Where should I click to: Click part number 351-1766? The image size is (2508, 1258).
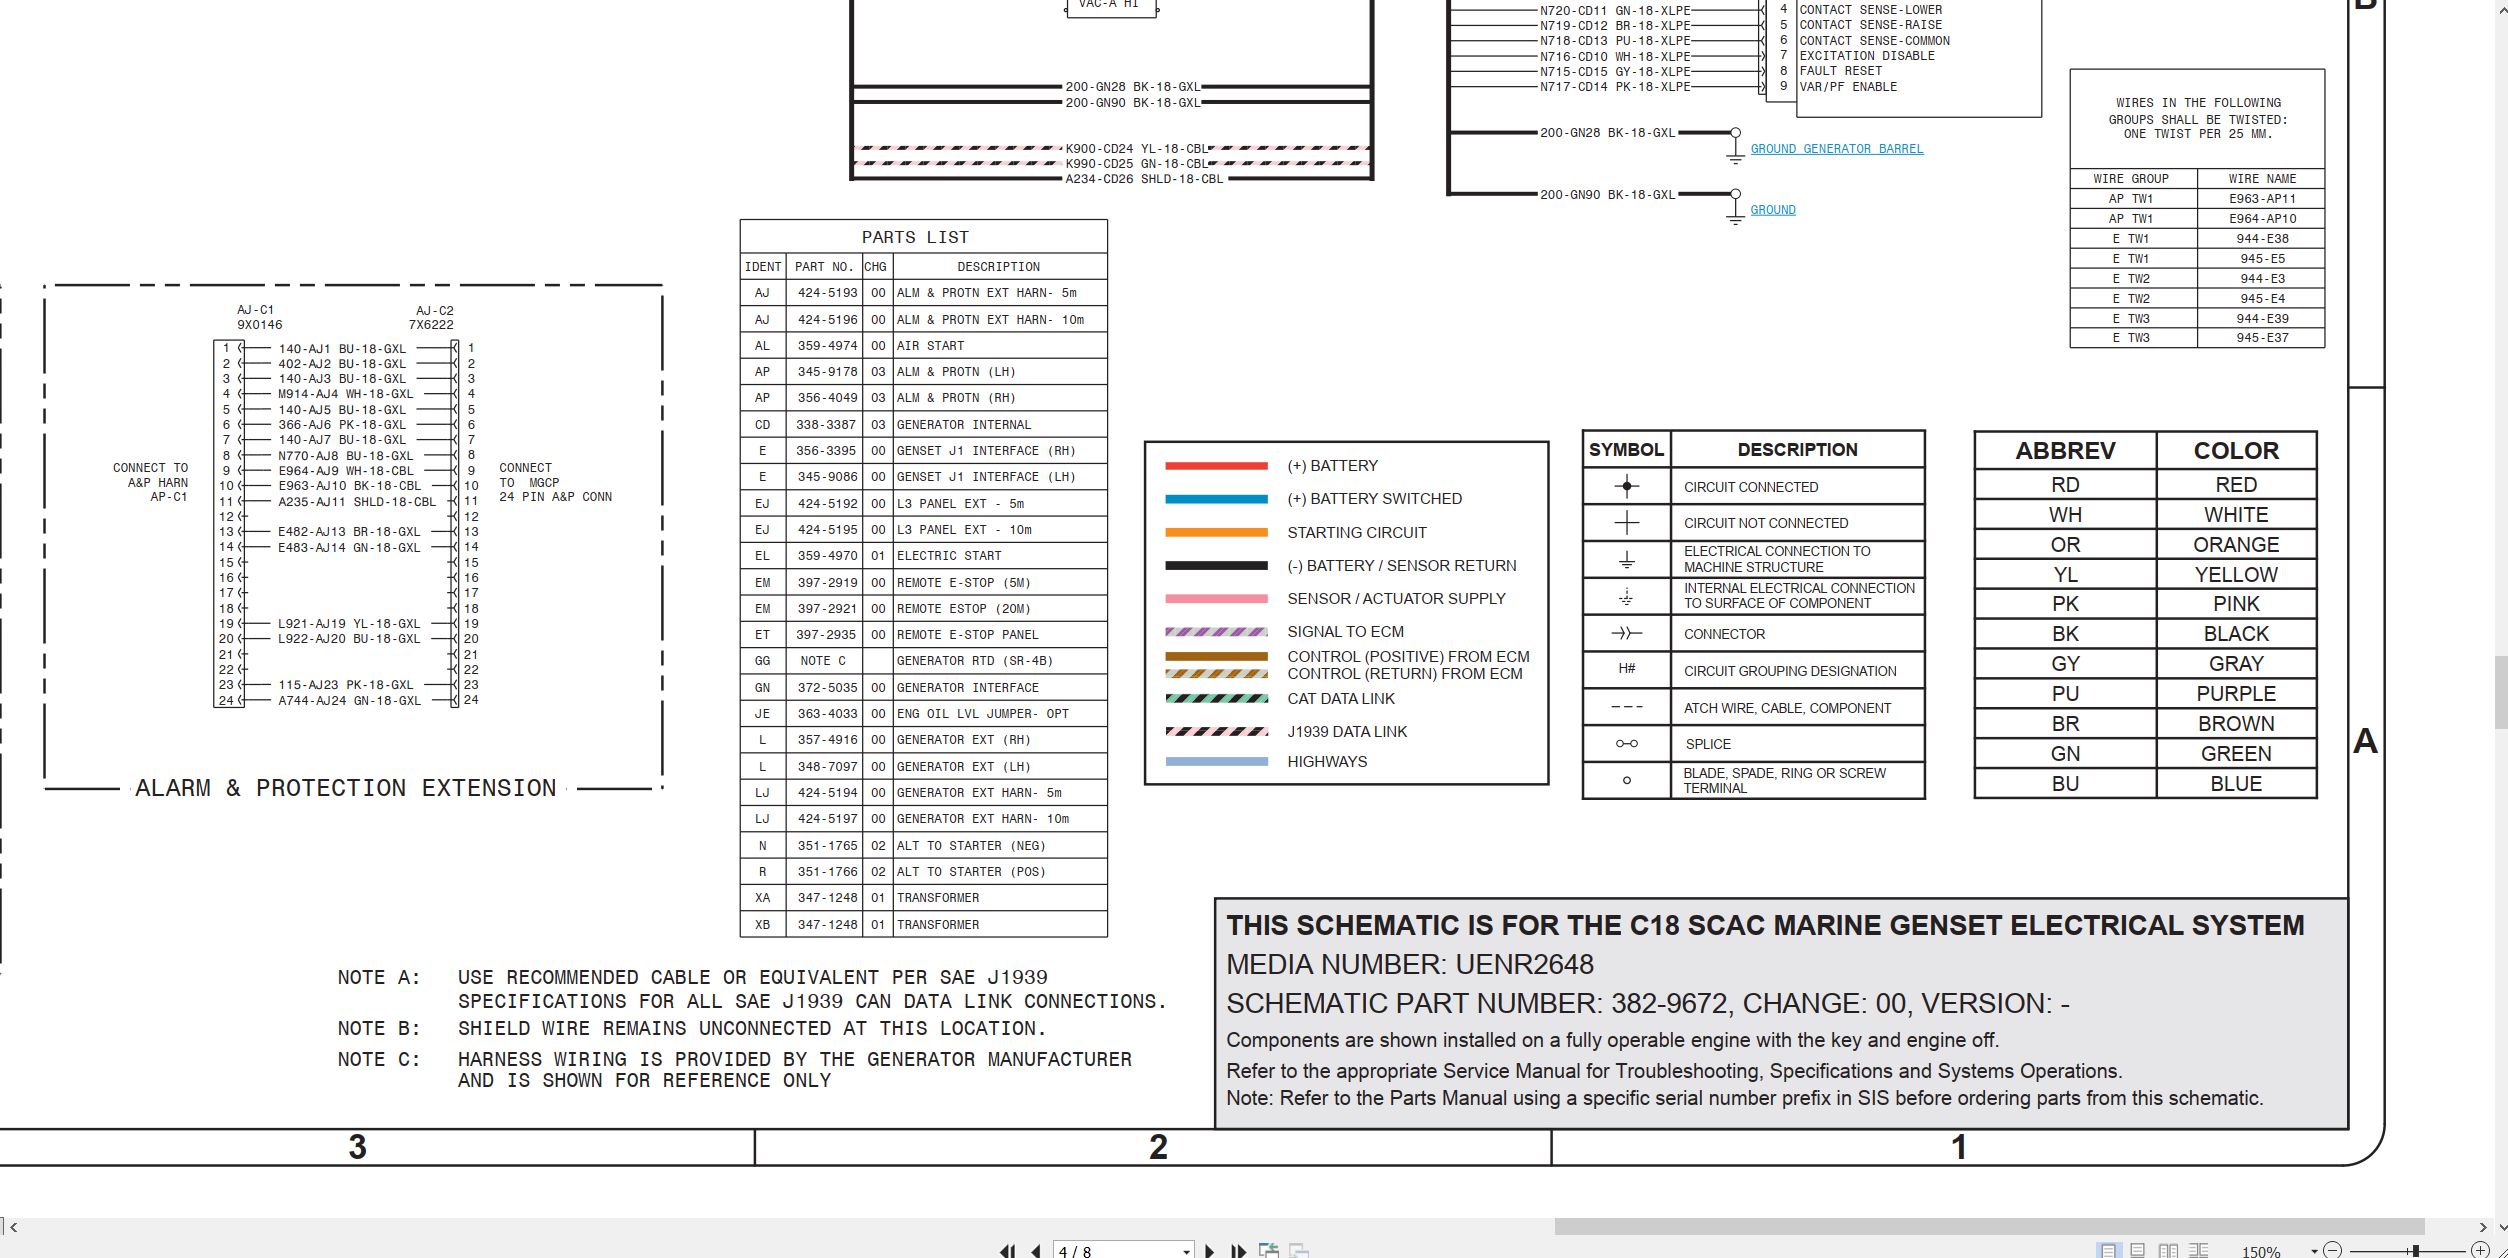click(x=827, y=872)
